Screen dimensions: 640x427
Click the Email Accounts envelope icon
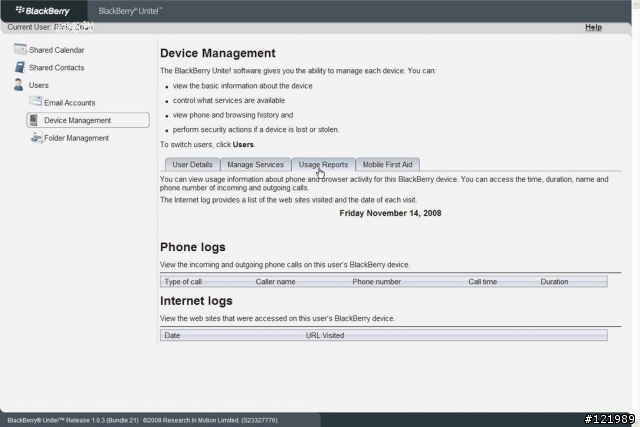pos(36,101)
